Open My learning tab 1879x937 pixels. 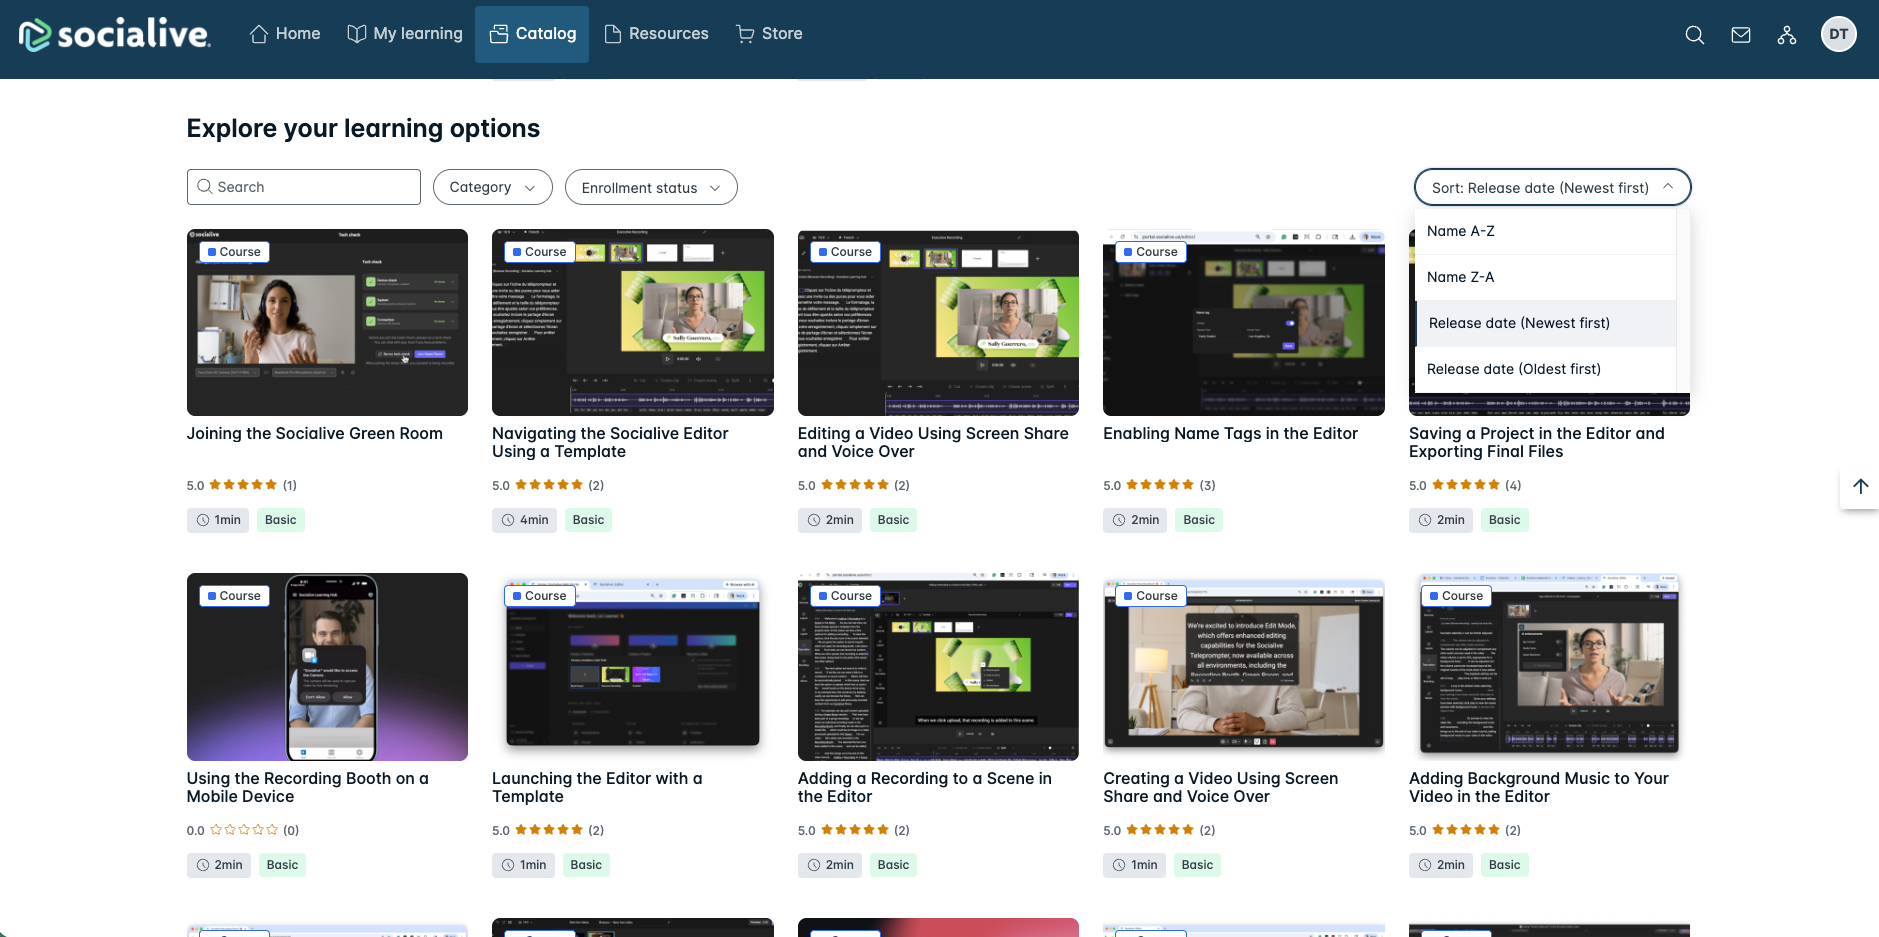[405, 34]
